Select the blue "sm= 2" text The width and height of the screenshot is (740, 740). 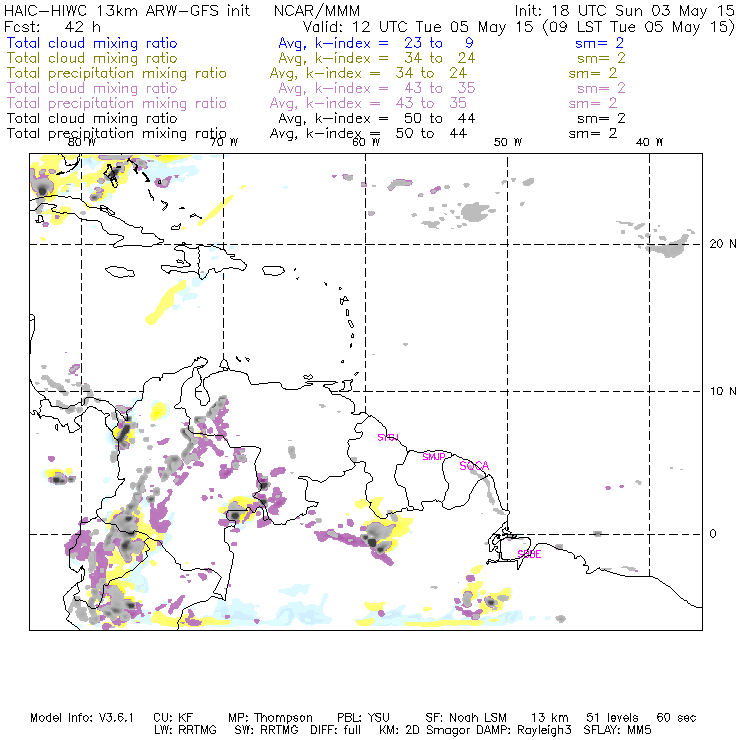click(x=599, y=43)
